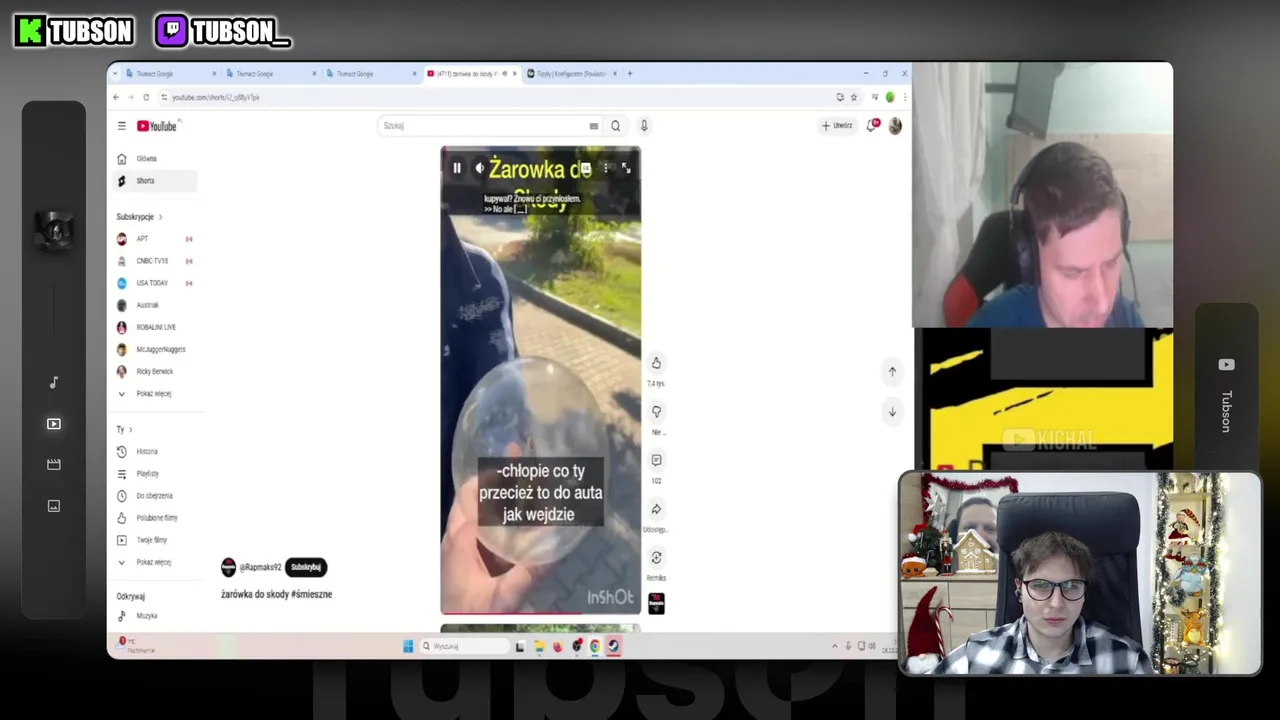This screenshot has height=720, width=1280.
Task: Open the Ricky Berwick channel
Action: pos(155,371)
